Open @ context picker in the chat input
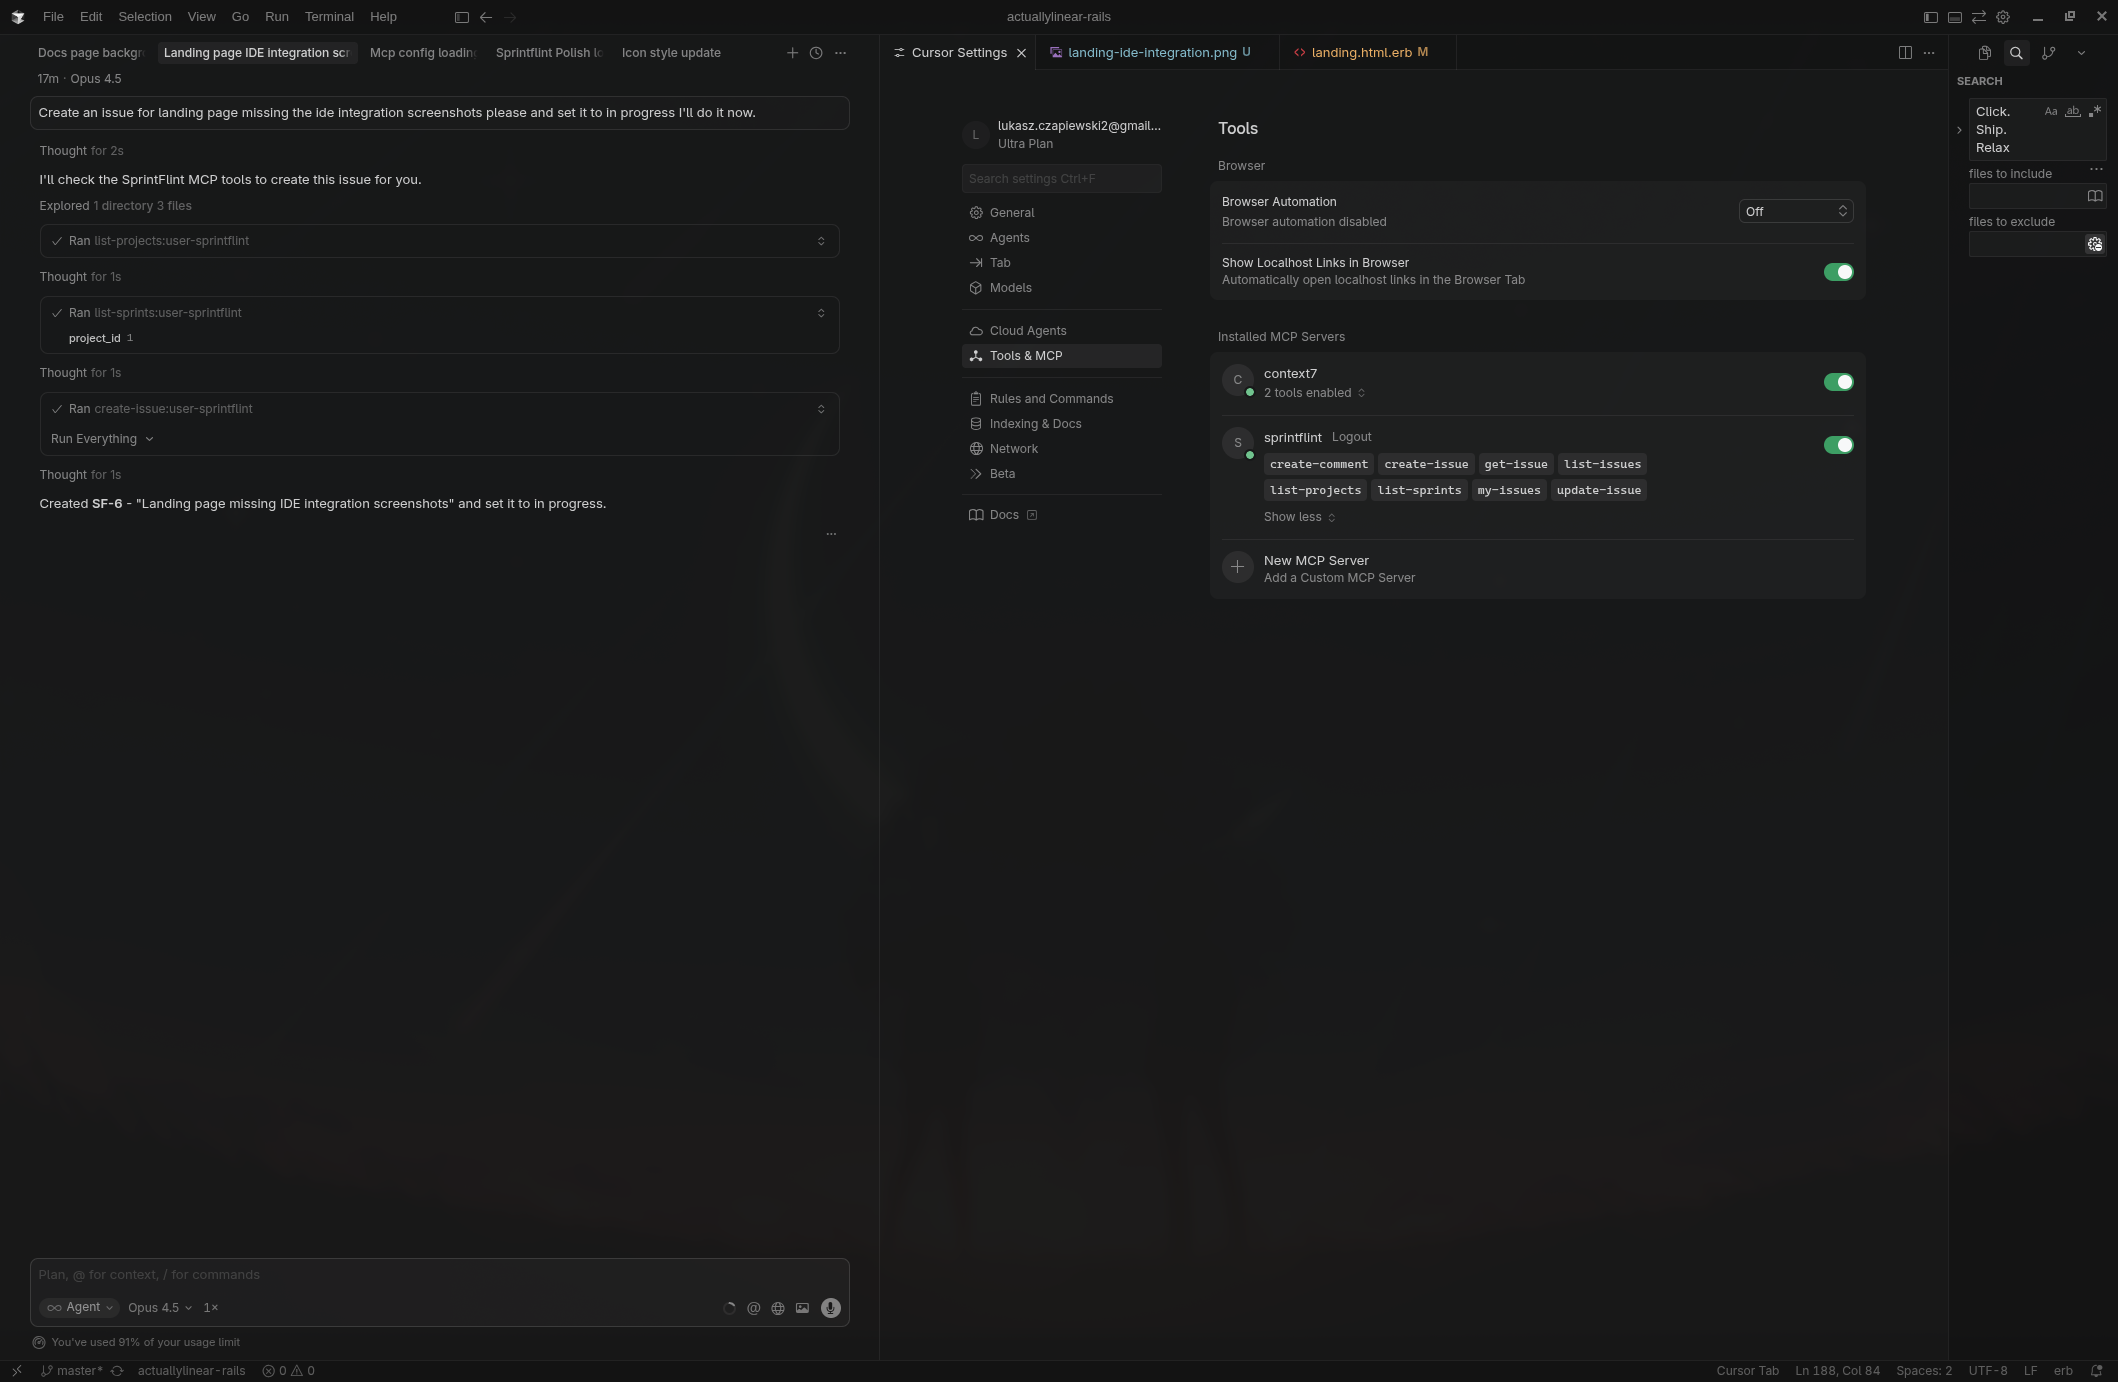Screen dimensions: 2118x1382 pyautogui.click(x=754, y=1308)
